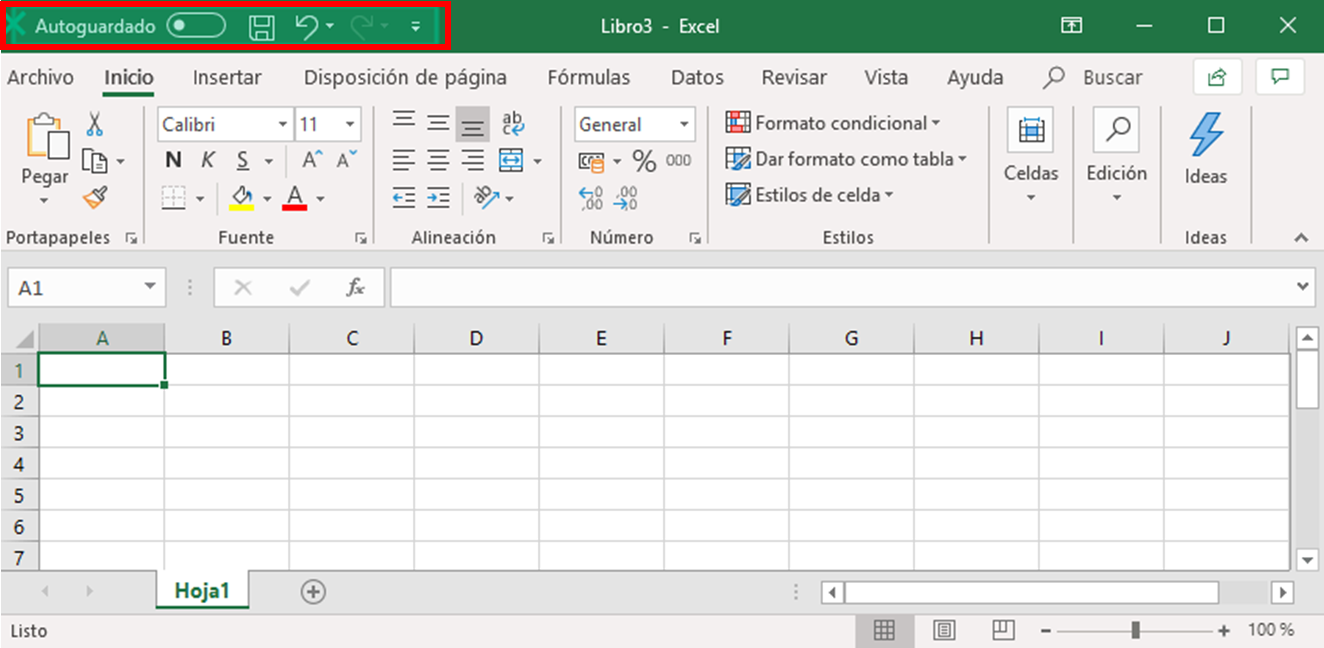Image resolution: width=1324 pixels, height=648 pixels.
Task: Apply percent style icon
Action: click(x=644, y=161)
